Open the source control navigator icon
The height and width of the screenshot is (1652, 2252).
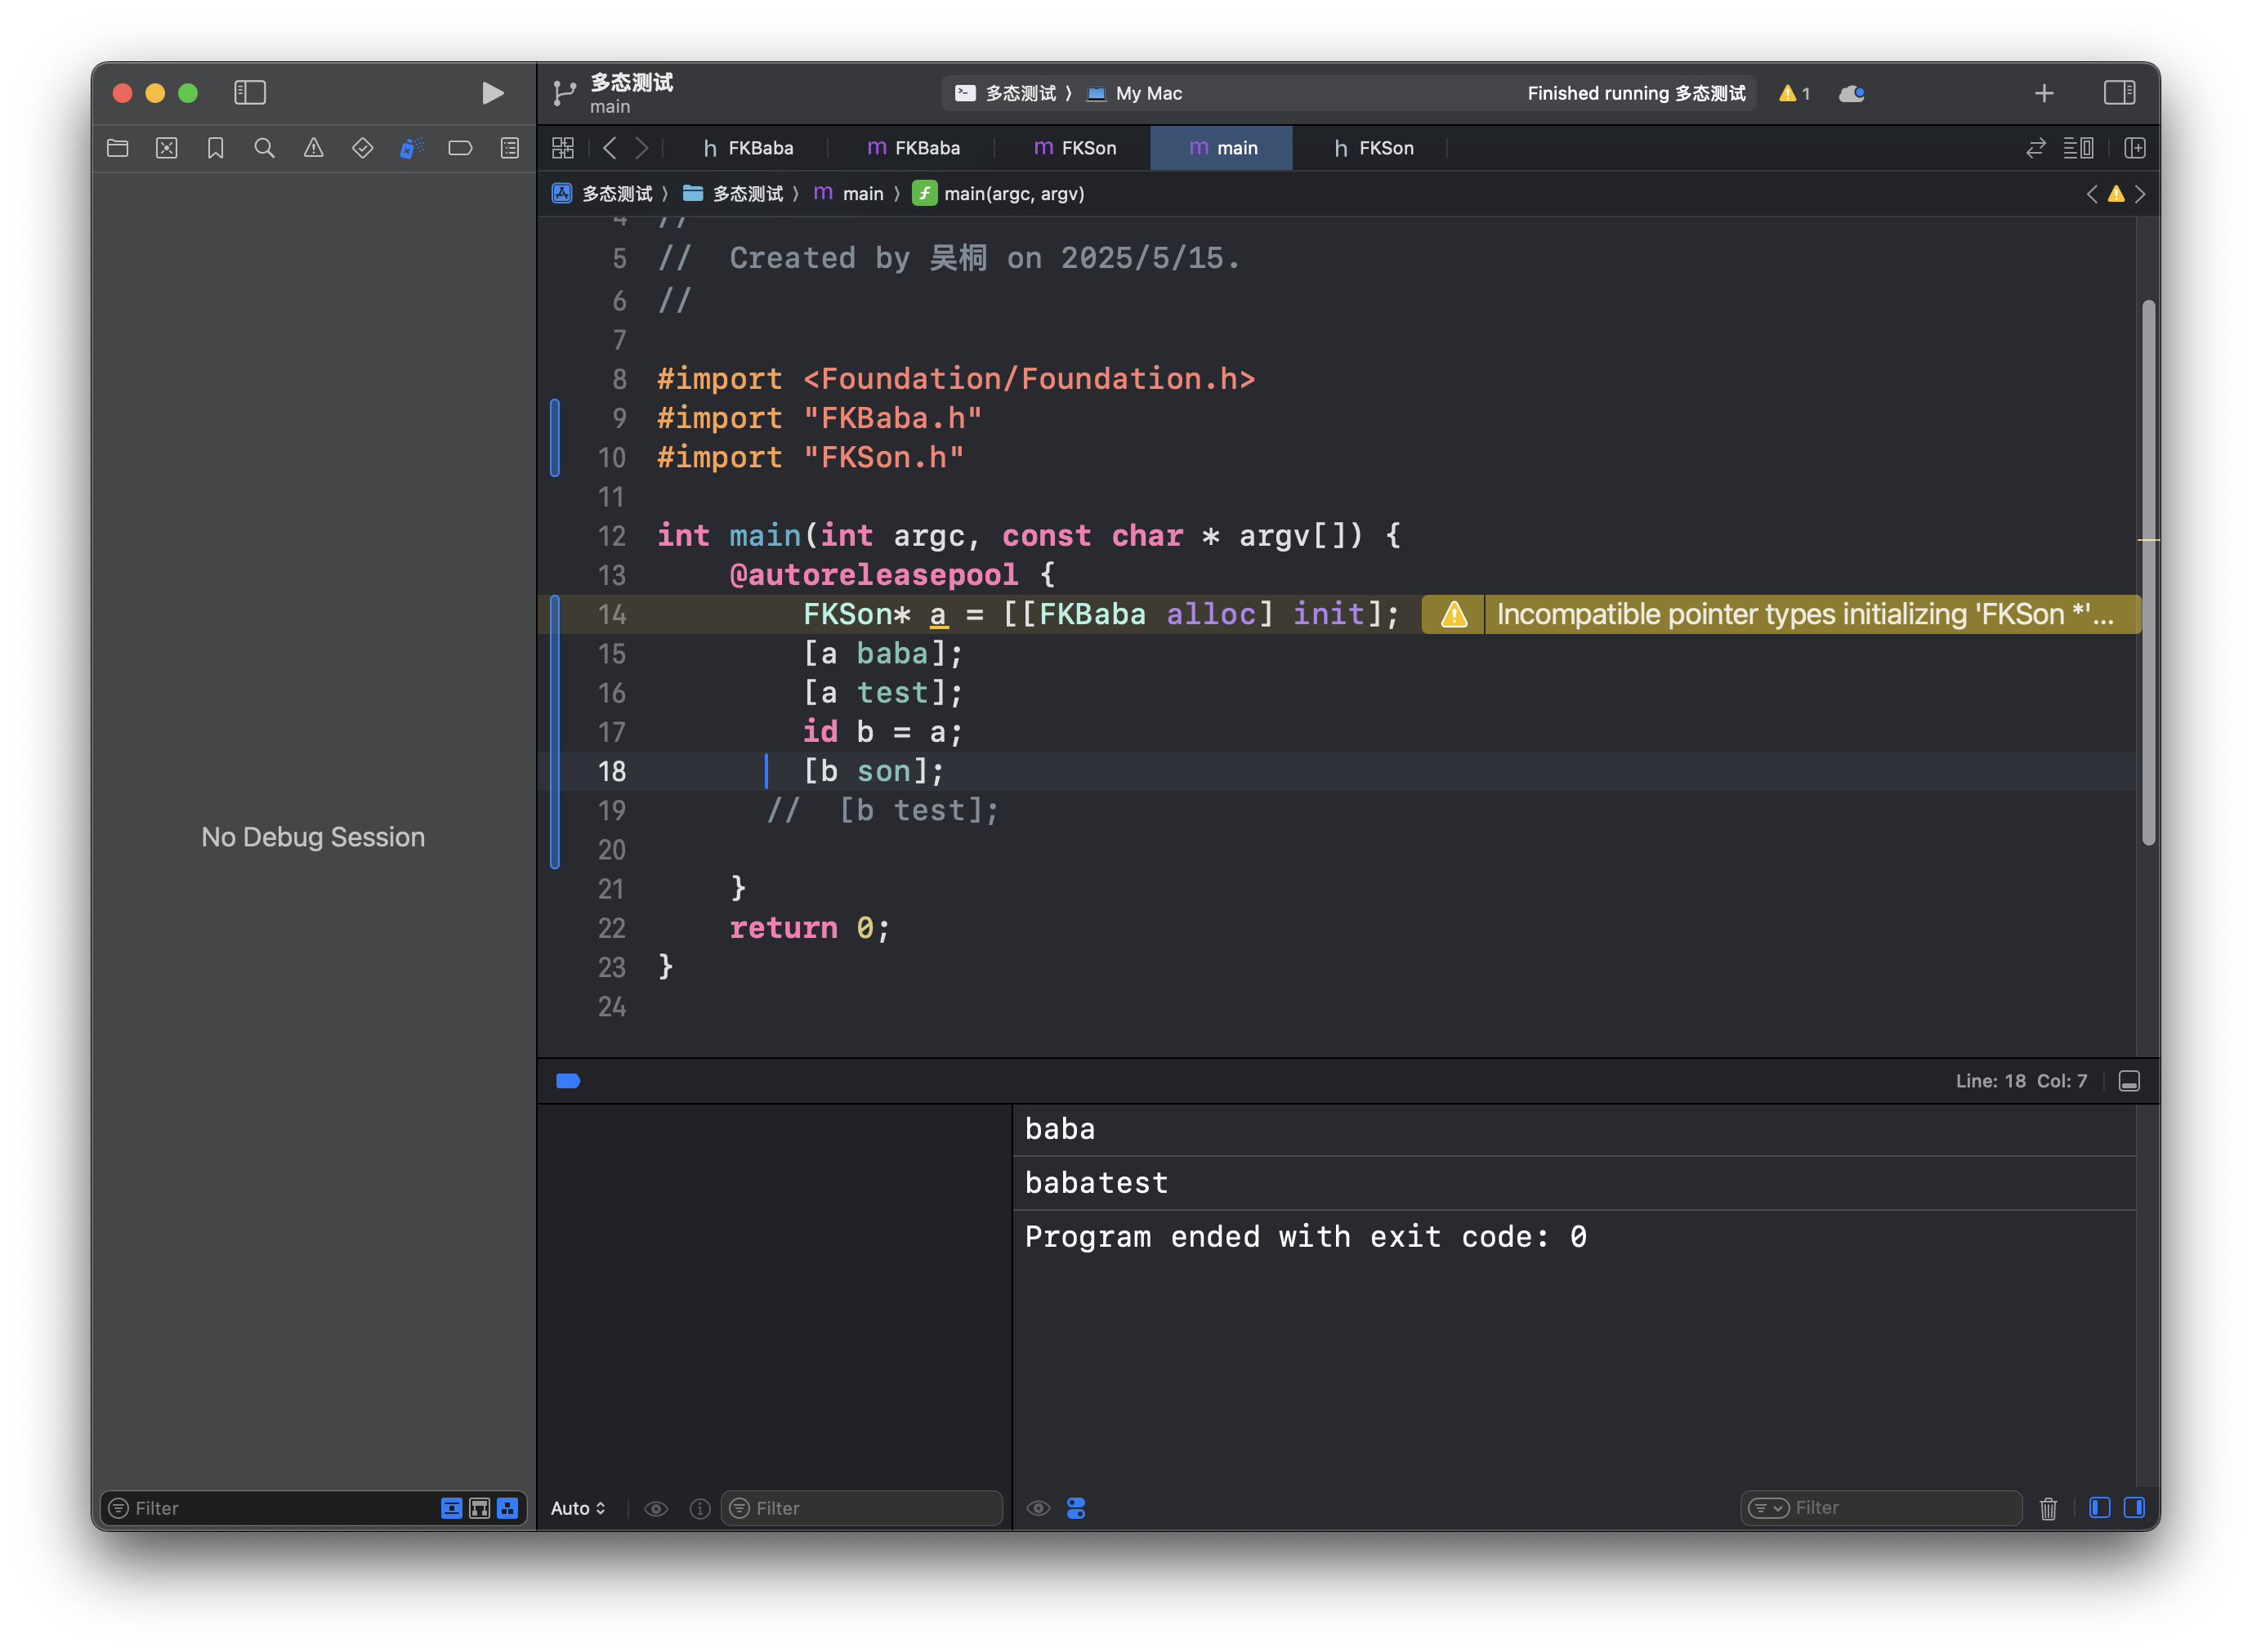pyautogui.click(x=167, y=148)
